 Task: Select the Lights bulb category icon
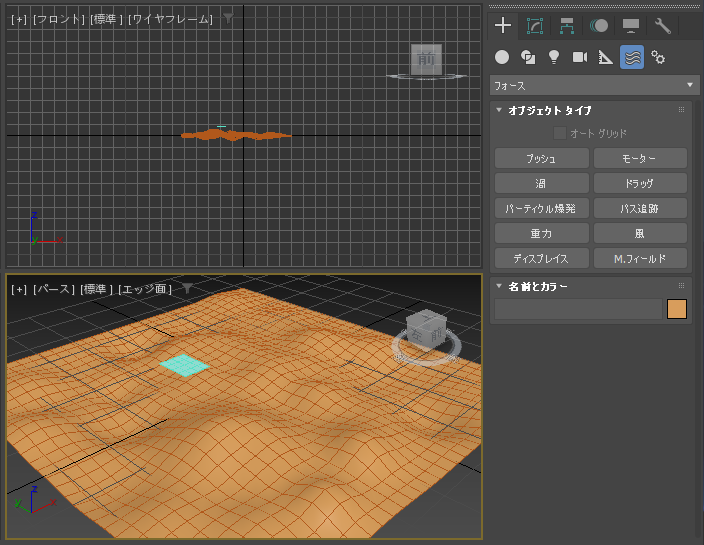[554, 57]
